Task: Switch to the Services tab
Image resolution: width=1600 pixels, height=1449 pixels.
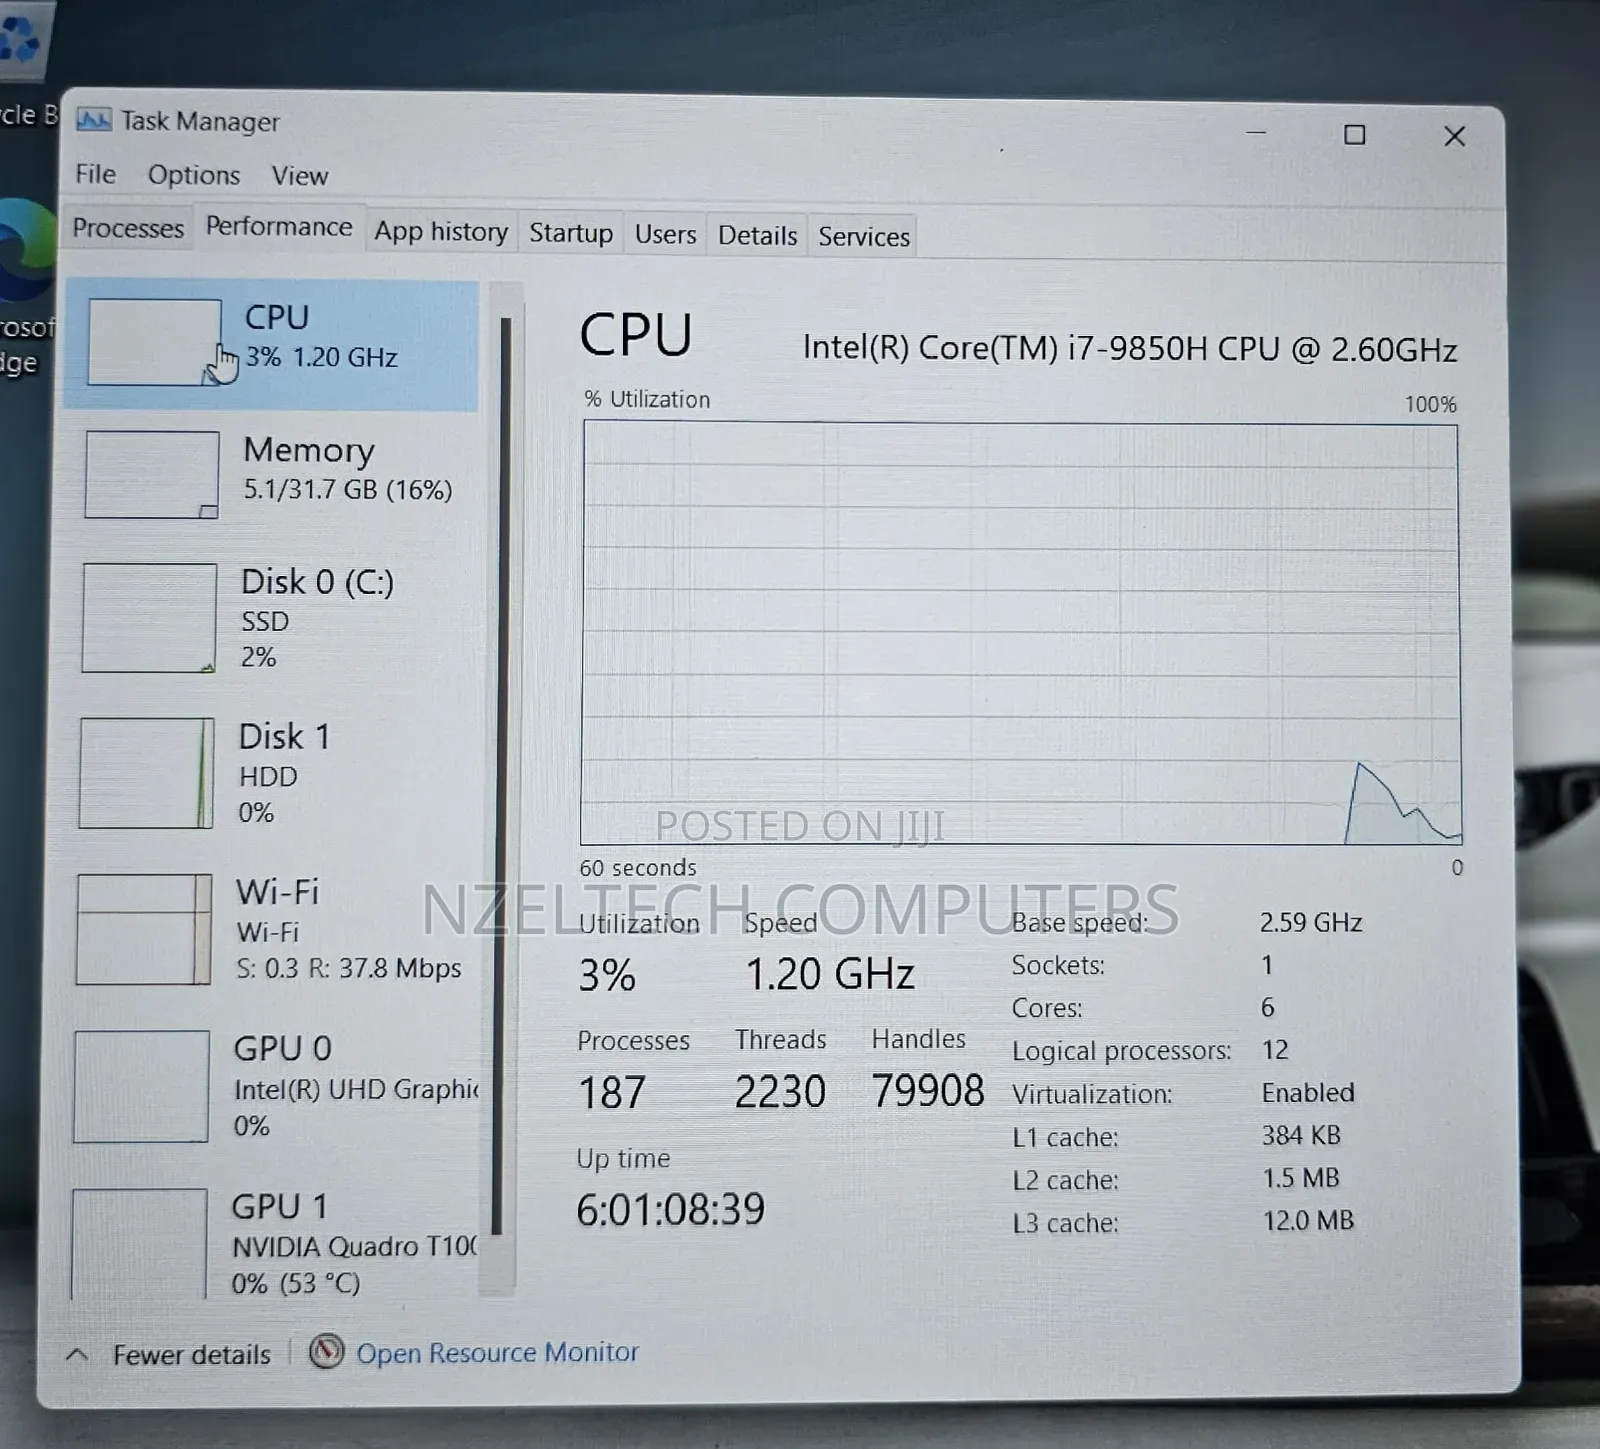Action: coord(864,236)
